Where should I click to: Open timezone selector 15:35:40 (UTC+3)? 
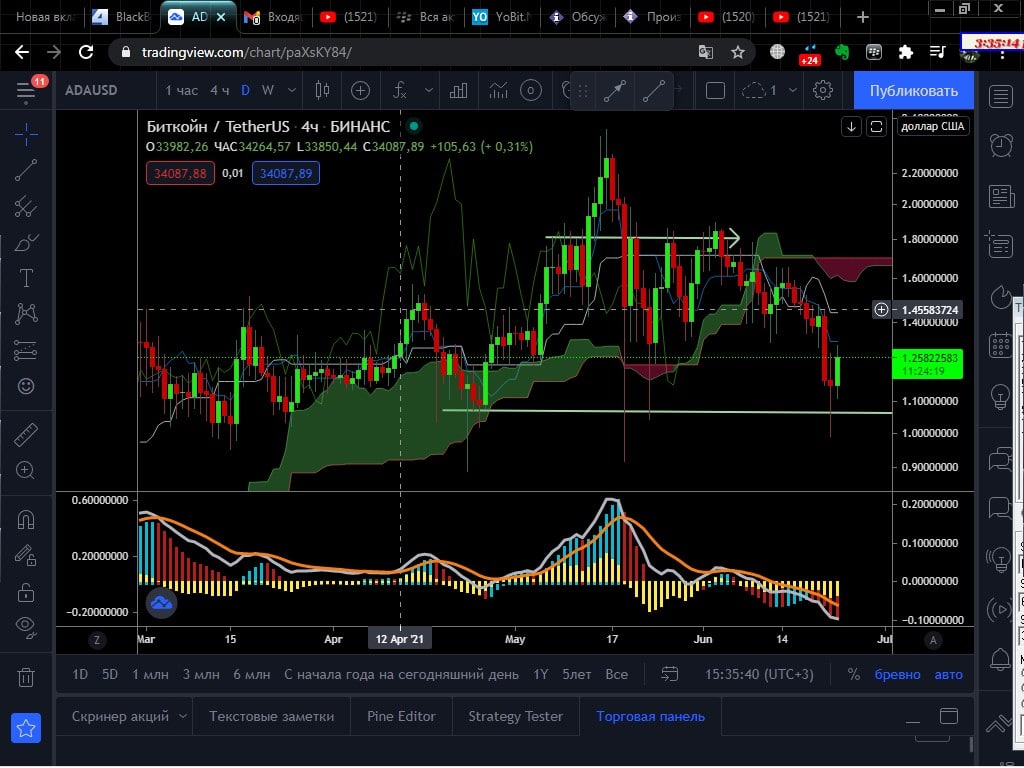click(x=759, y=675)
